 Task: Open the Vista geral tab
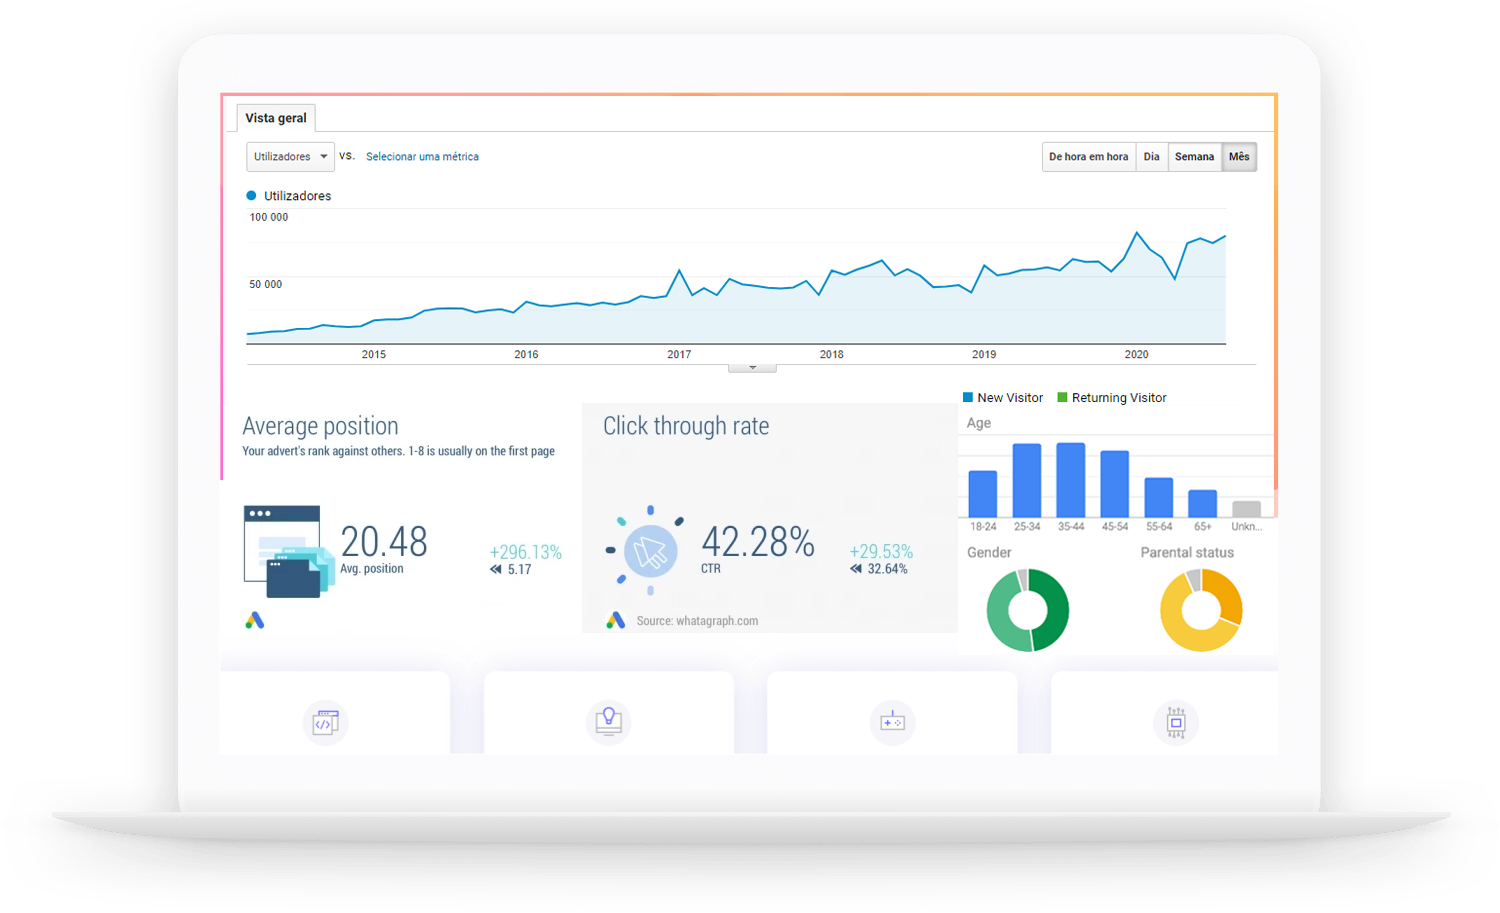point(276,118)
